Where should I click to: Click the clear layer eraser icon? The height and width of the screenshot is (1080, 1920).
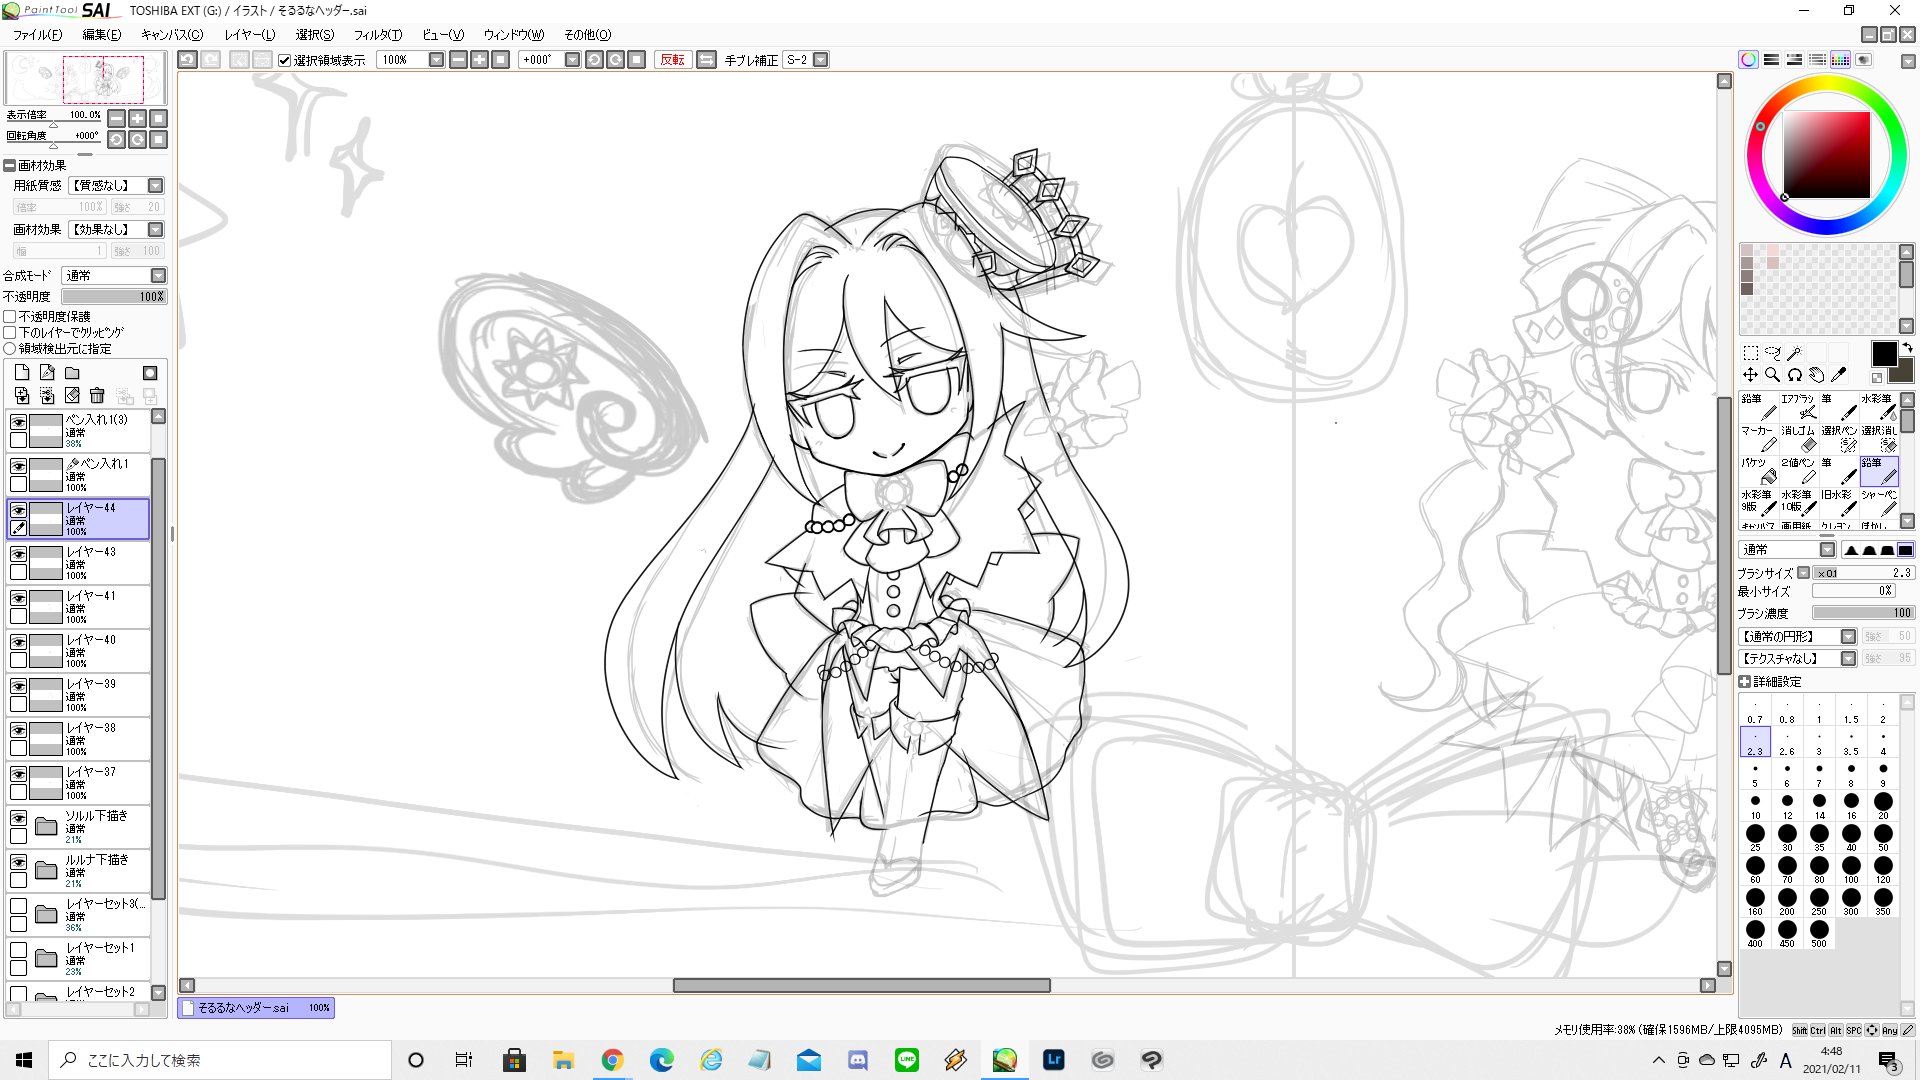(x=72, y=396)
